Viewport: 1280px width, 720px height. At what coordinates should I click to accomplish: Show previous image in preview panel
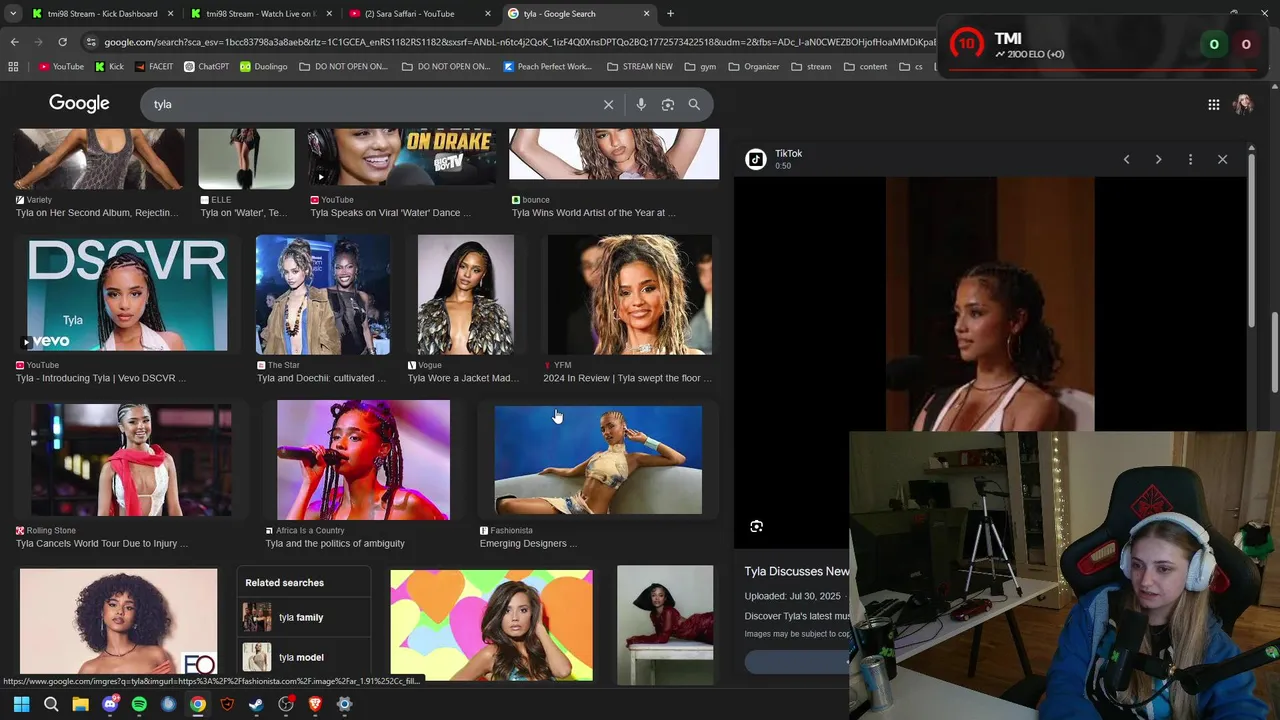1126,159
